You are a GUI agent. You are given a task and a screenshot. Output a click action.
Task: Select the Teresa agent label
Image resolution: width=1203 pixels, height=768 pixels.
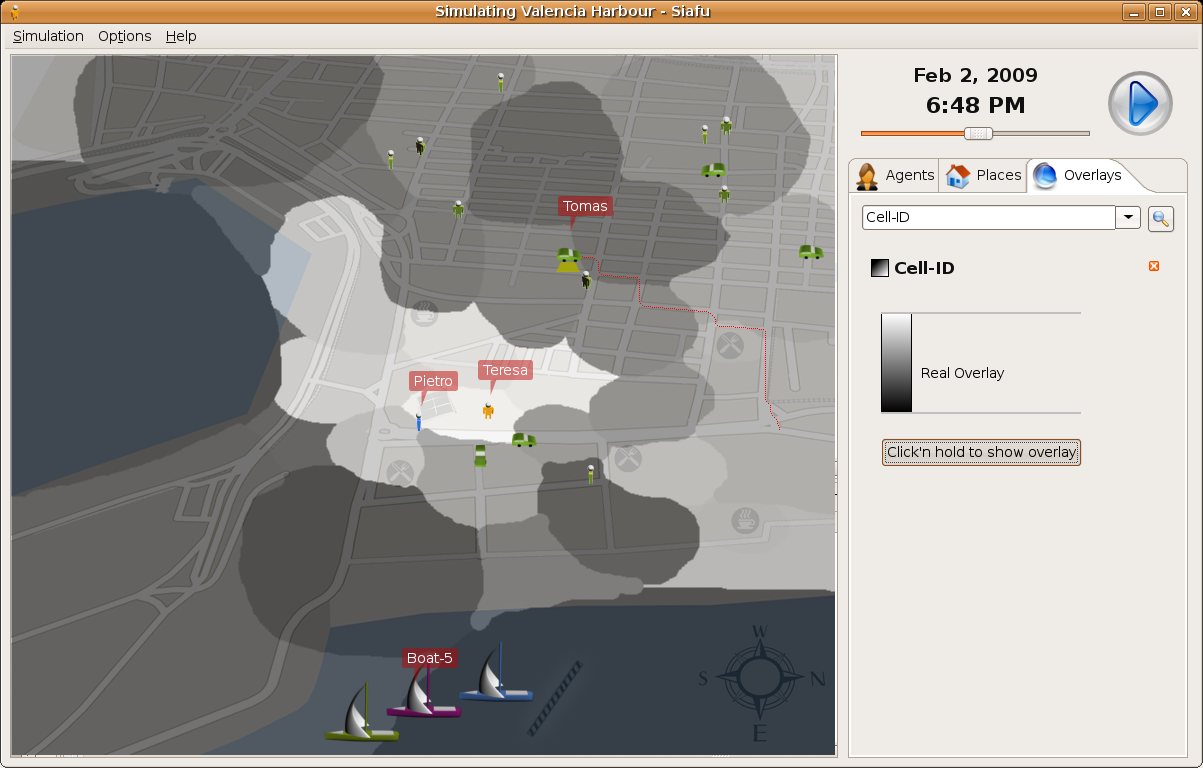[x=505, y=370]
